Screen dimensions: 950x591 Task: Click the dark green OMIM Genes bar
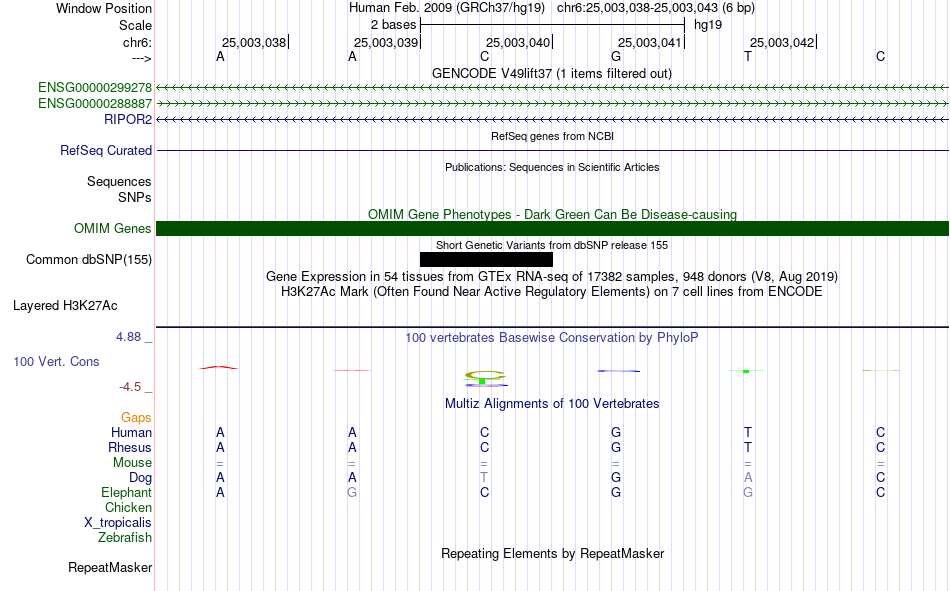point(552,229)
